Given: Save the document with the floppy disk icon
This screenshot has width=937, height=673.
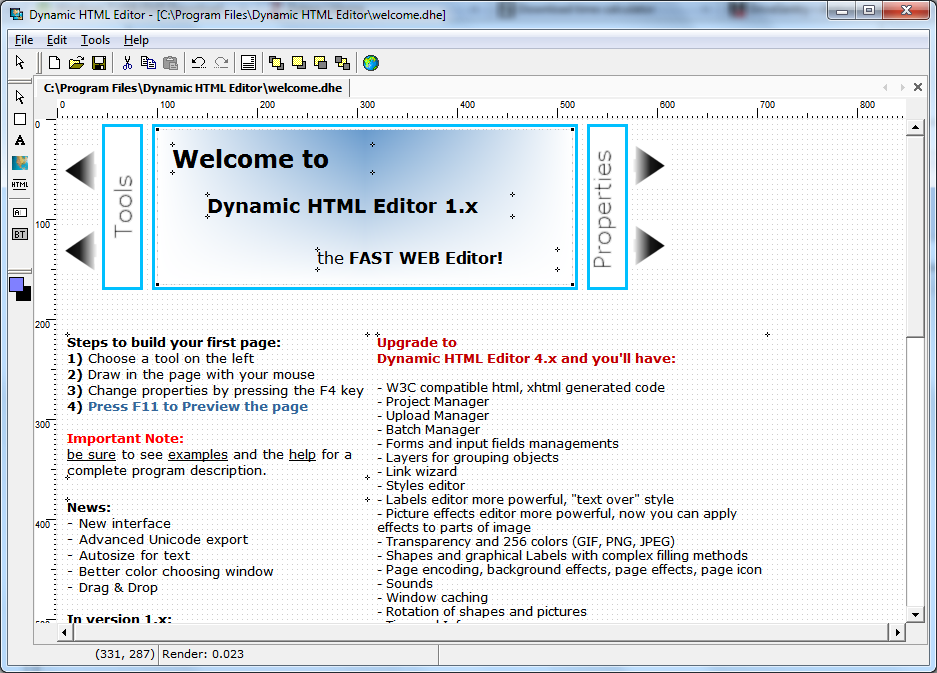Looking at the screenshot, I should tap(99, 63).
